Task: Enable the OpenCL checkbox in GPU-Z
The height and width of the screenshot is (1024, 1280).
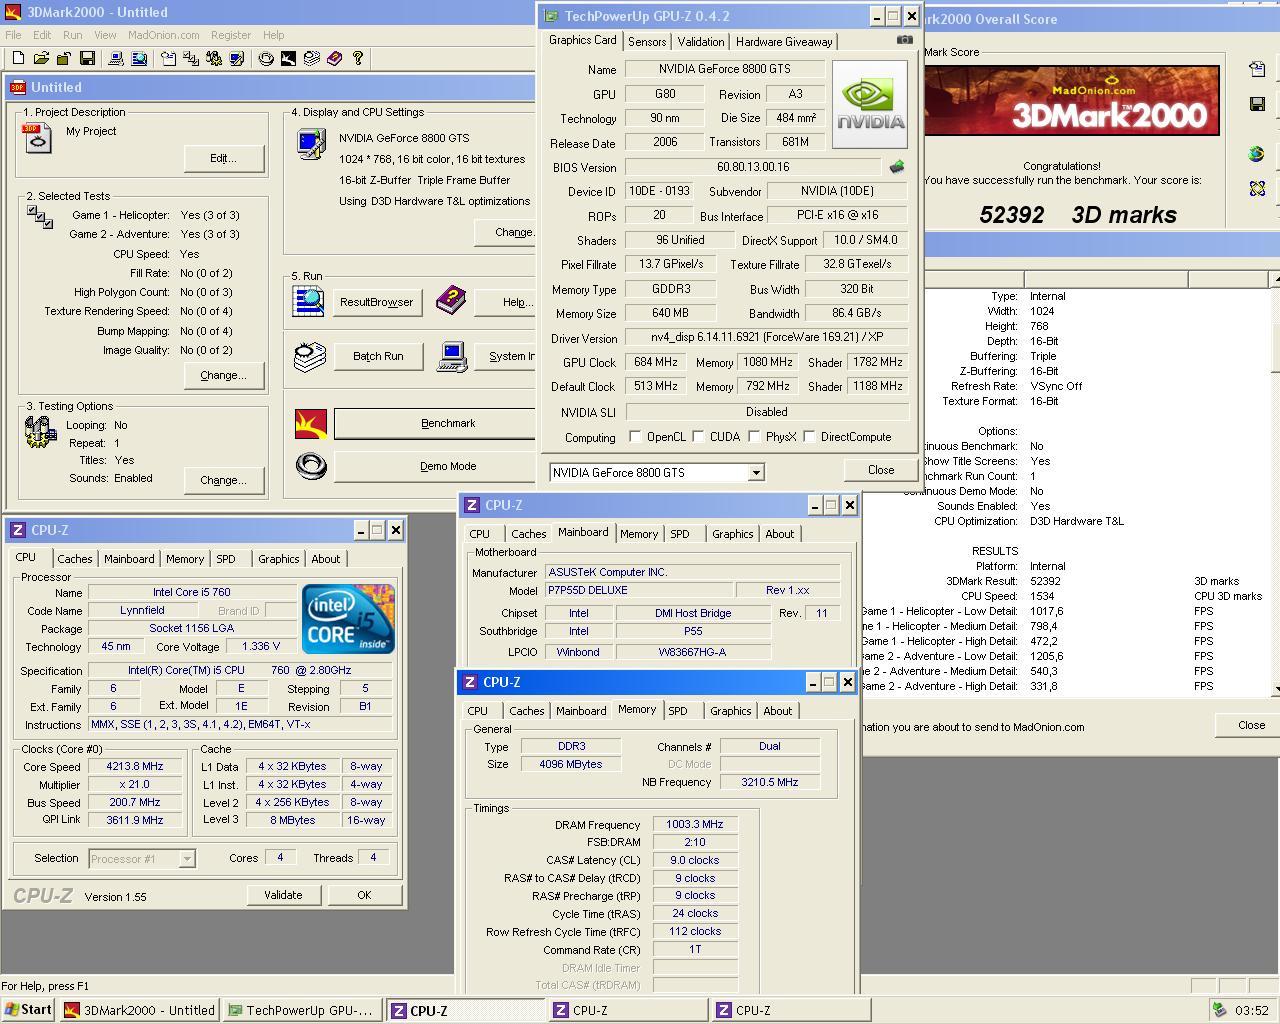Action: (635, 436)
